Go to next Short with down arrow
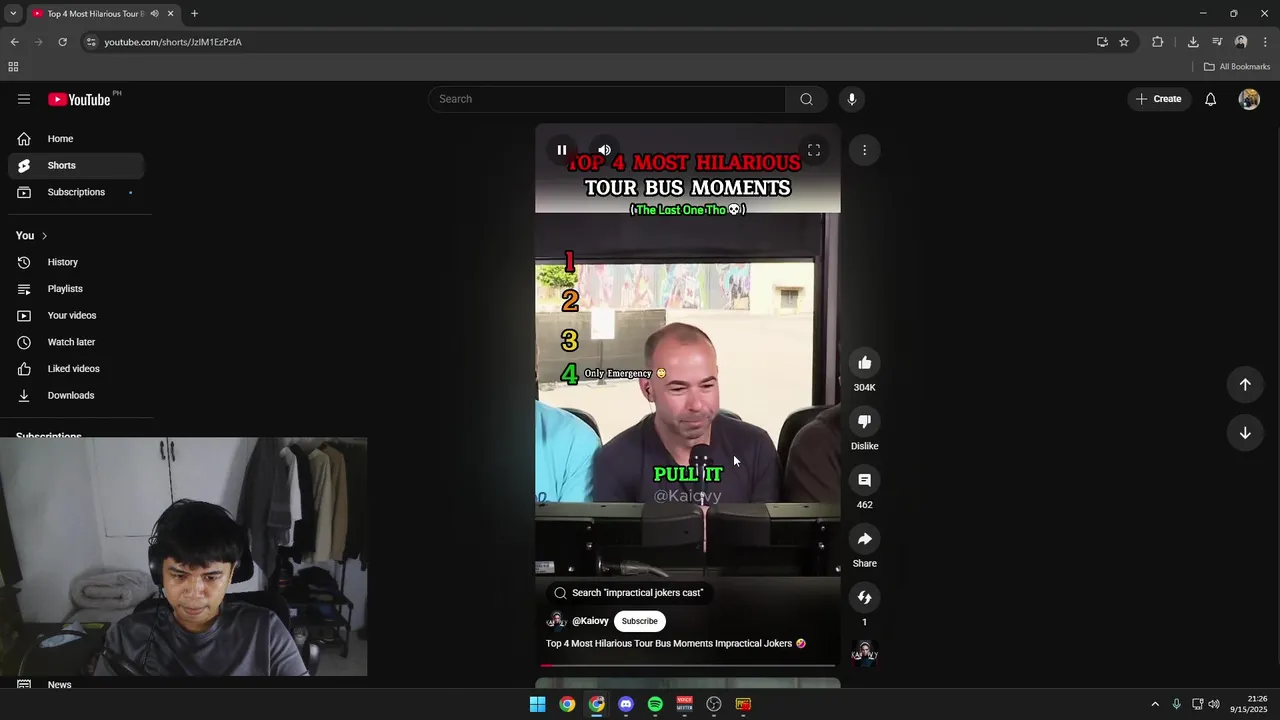Viewport: 1280px width, 720px height. pyautogui.click(x=1245, y=433)
